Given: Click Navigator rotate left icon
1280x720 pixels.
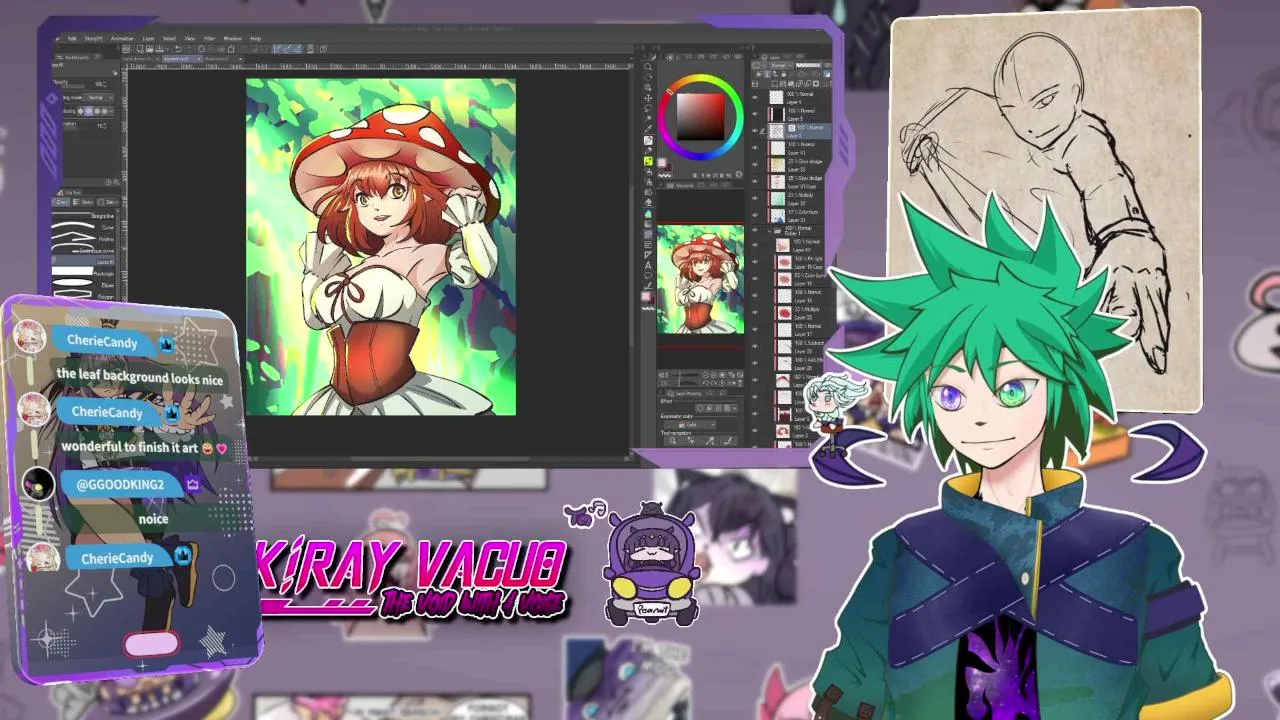Looking at the screenshot, I should (x=705, y=383).
